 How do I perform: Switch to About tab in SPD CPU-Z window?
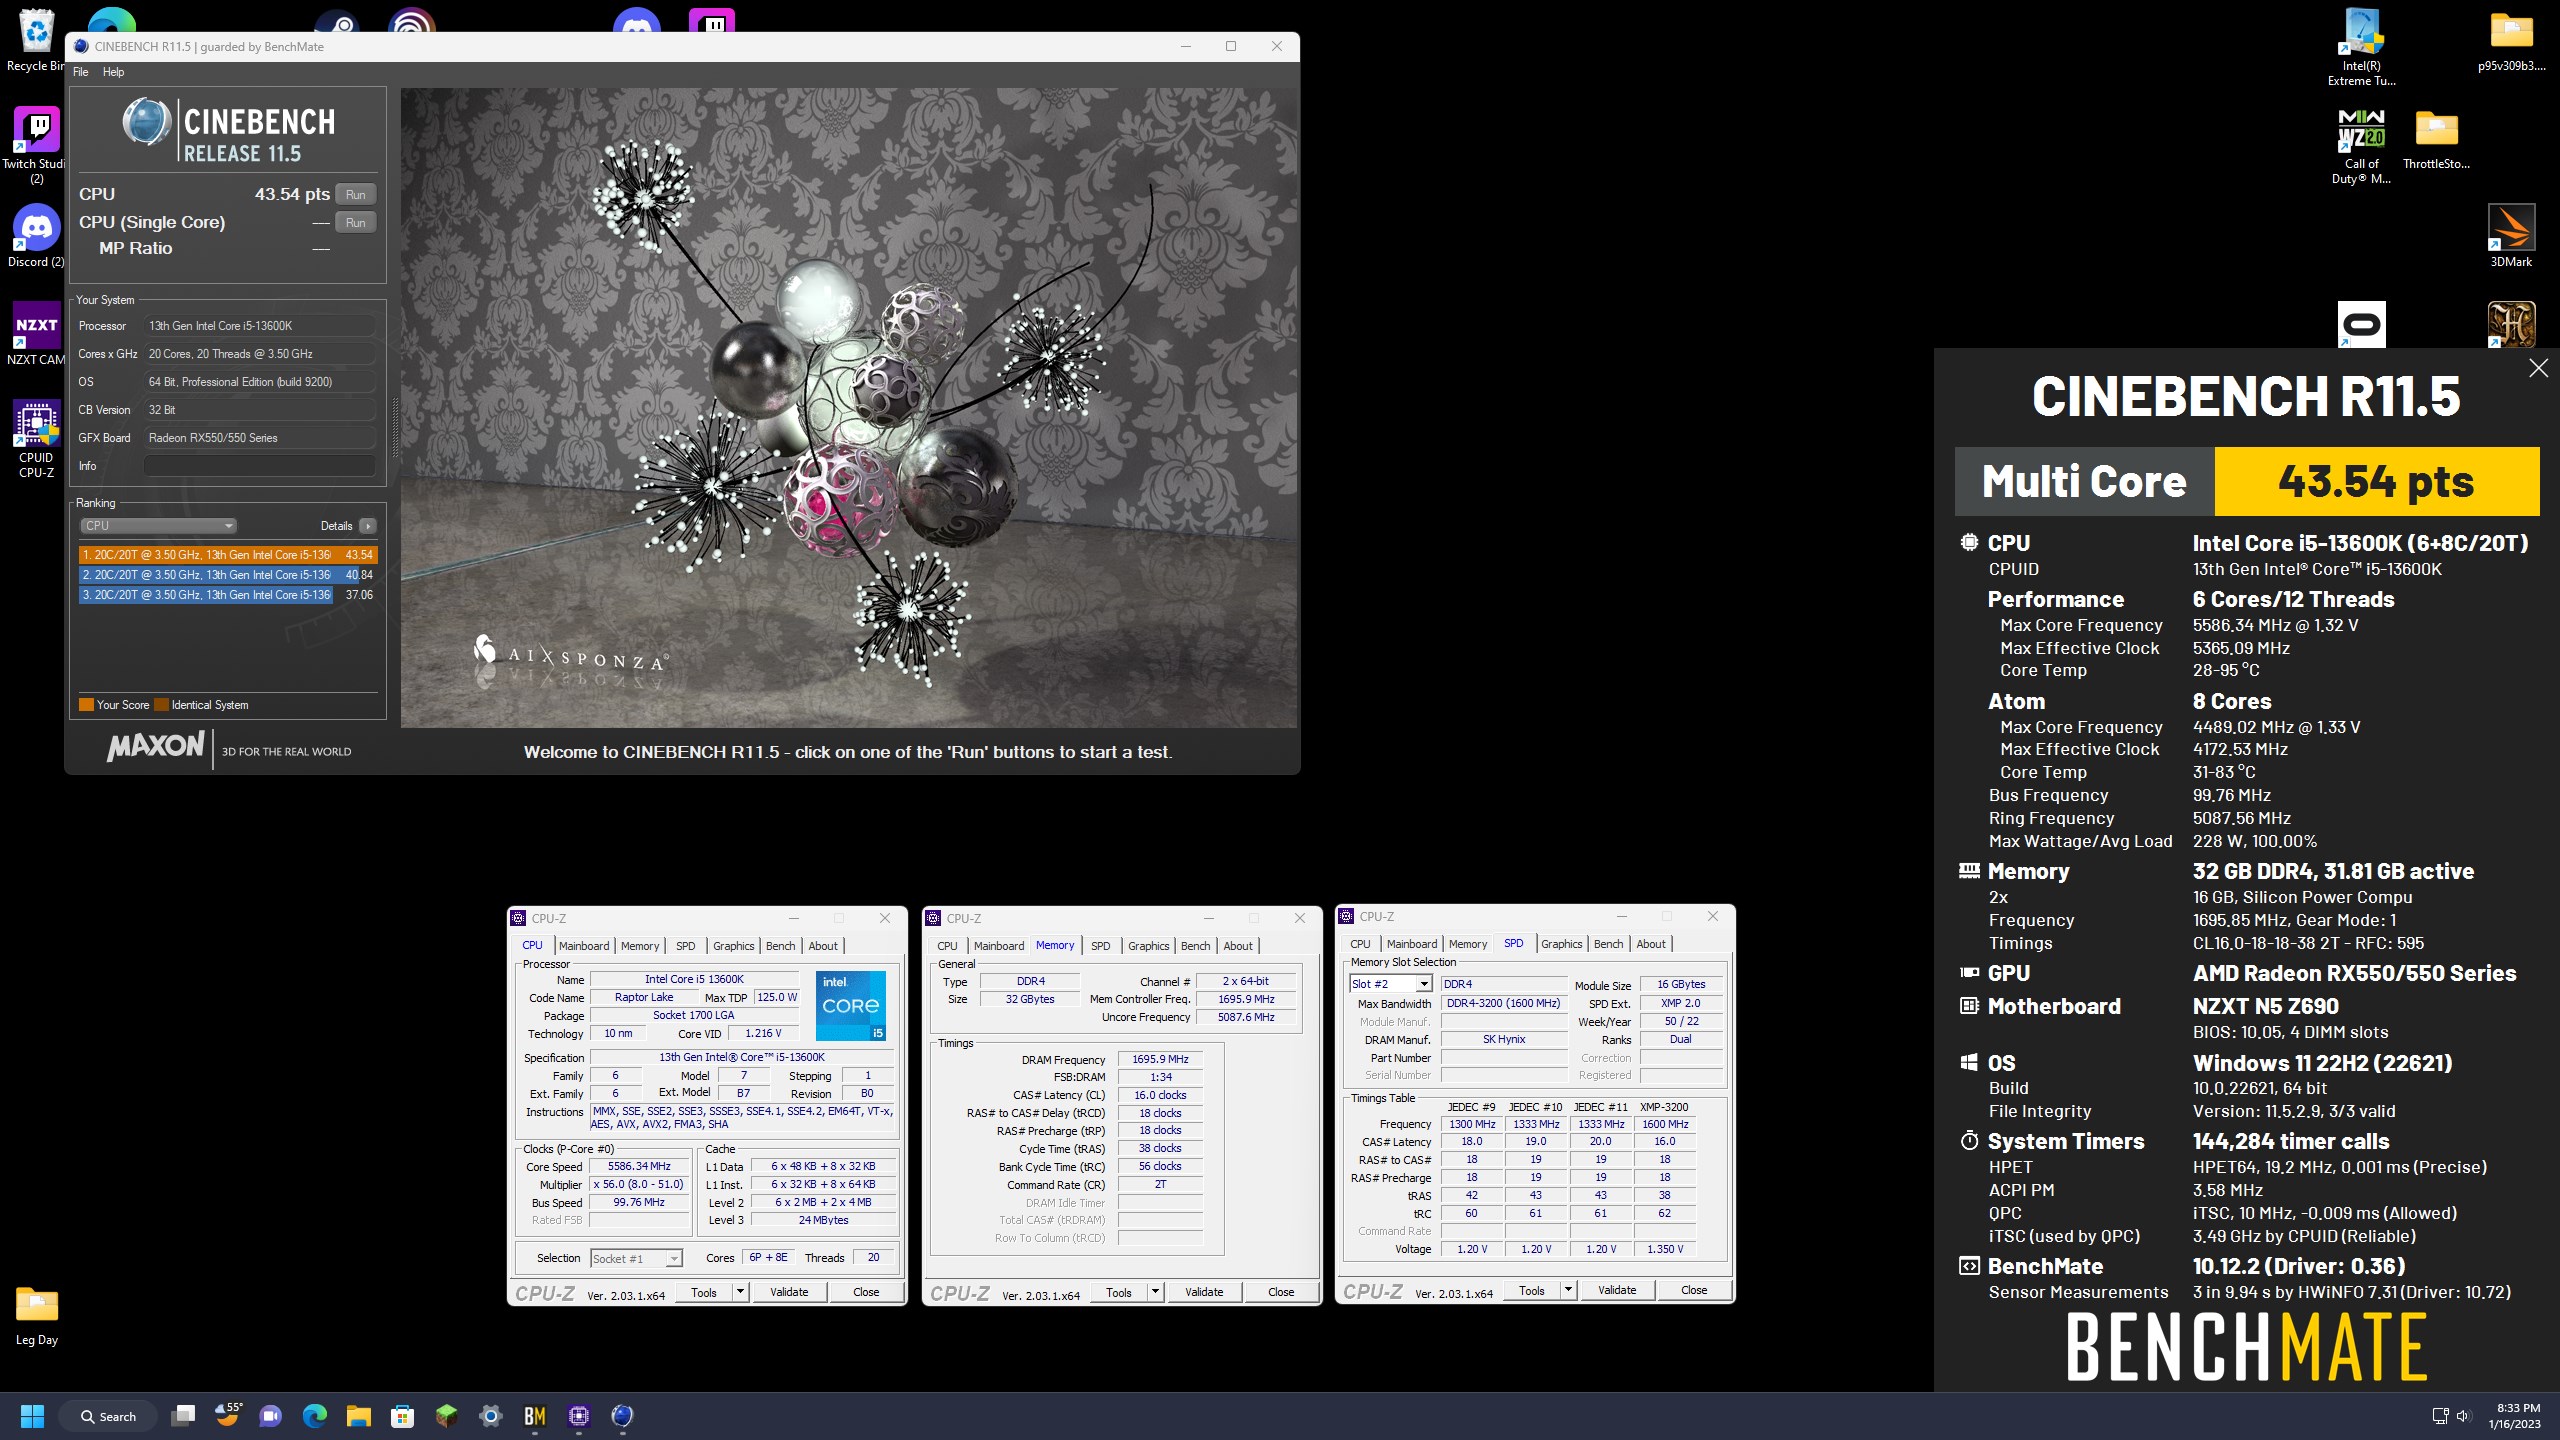(x=1651, y=944)
